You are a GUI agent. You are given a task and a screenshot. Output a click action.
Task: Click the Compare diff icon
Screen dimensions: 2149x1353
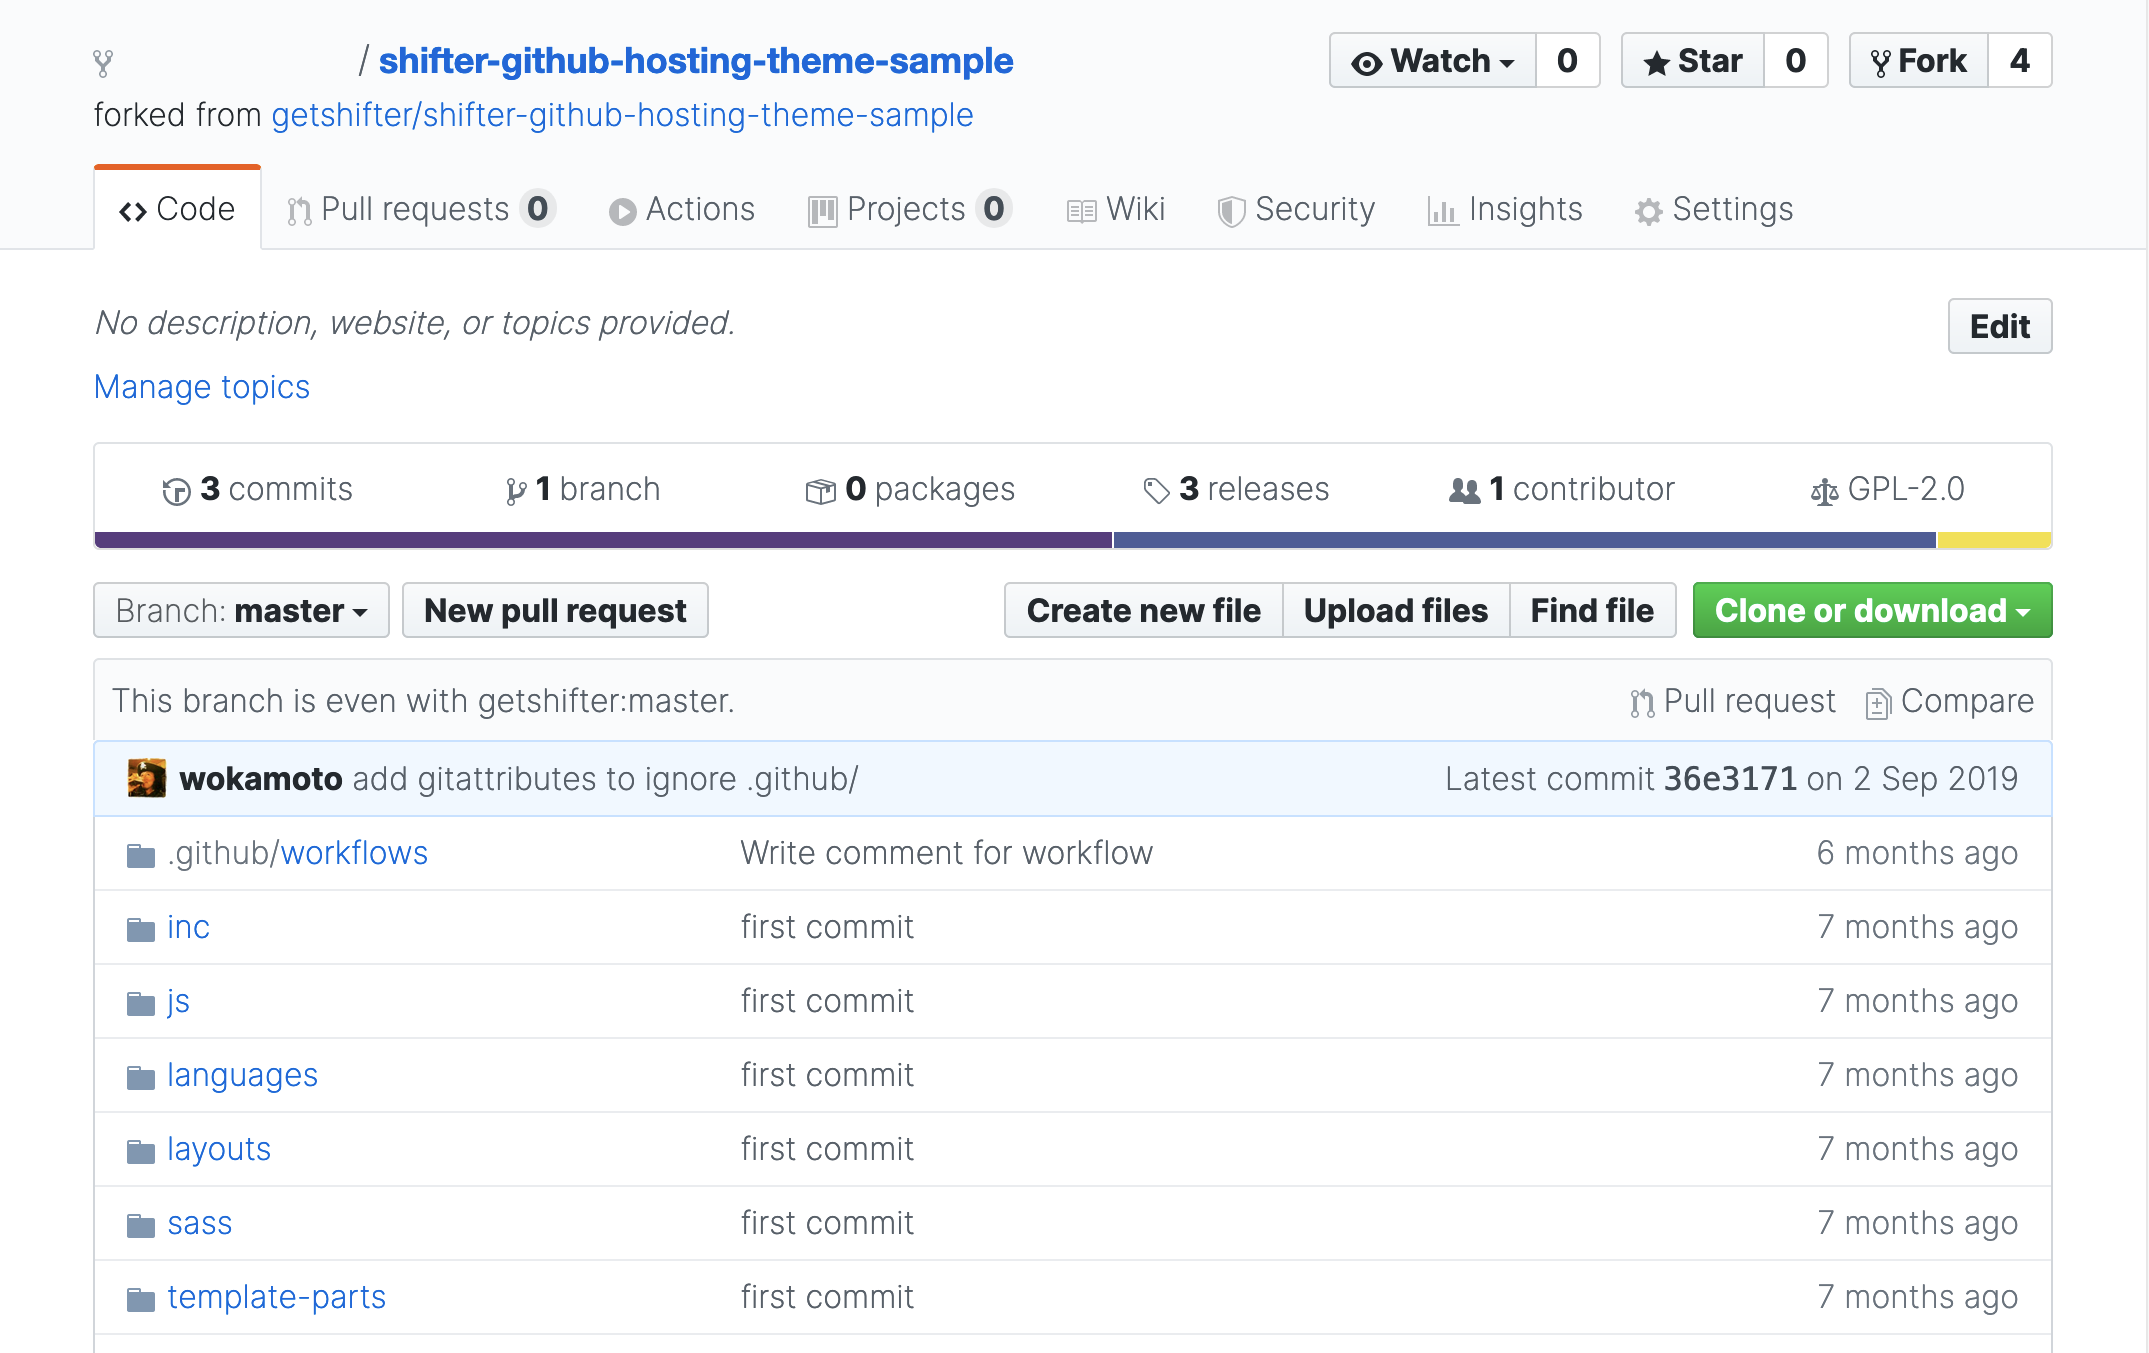1877,703
